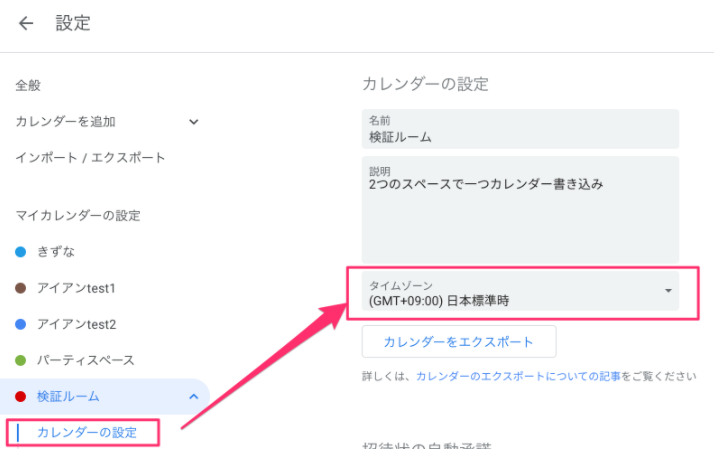Select the パーティスペース calendar entry
The width and height of the screenshot is (714, 449).
(85, 360)
